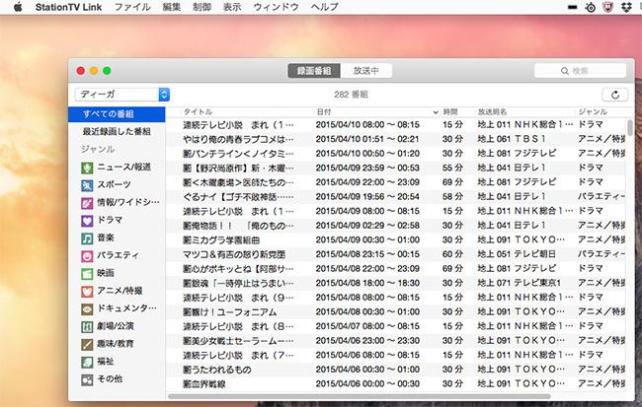
Task: Select the 福祉 genre icon
Action: pyautogui.click(x=87, y=362)
